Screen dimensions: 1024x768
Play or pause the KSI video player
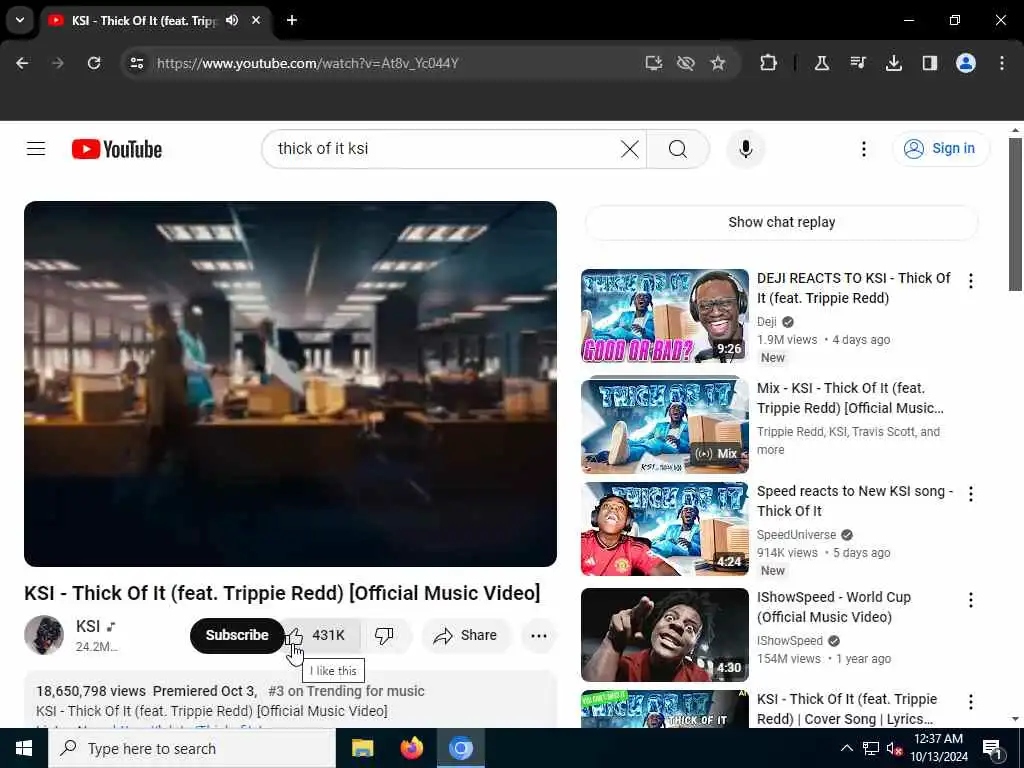pyautogui.click(x=290, y=383)
